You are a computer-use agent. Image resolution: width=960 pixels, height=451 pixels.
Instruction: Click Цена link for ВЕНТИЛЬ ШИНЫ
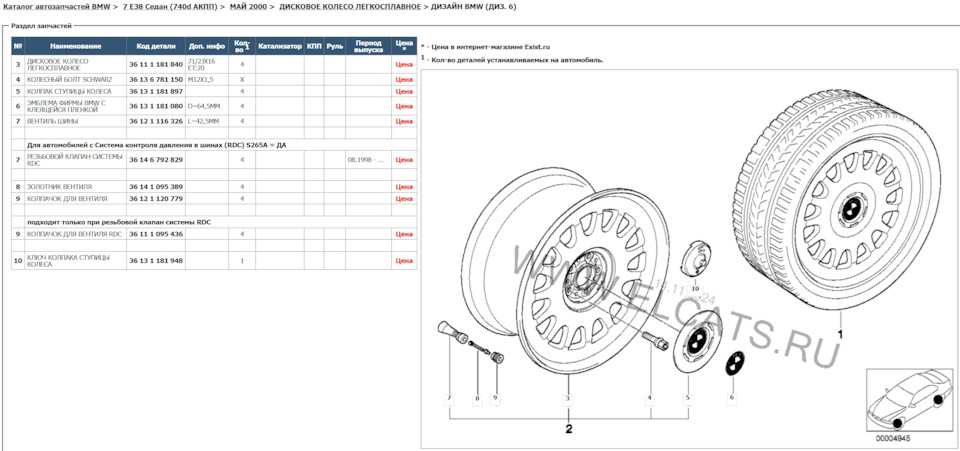pyautogui.click(x=404, y=121)
